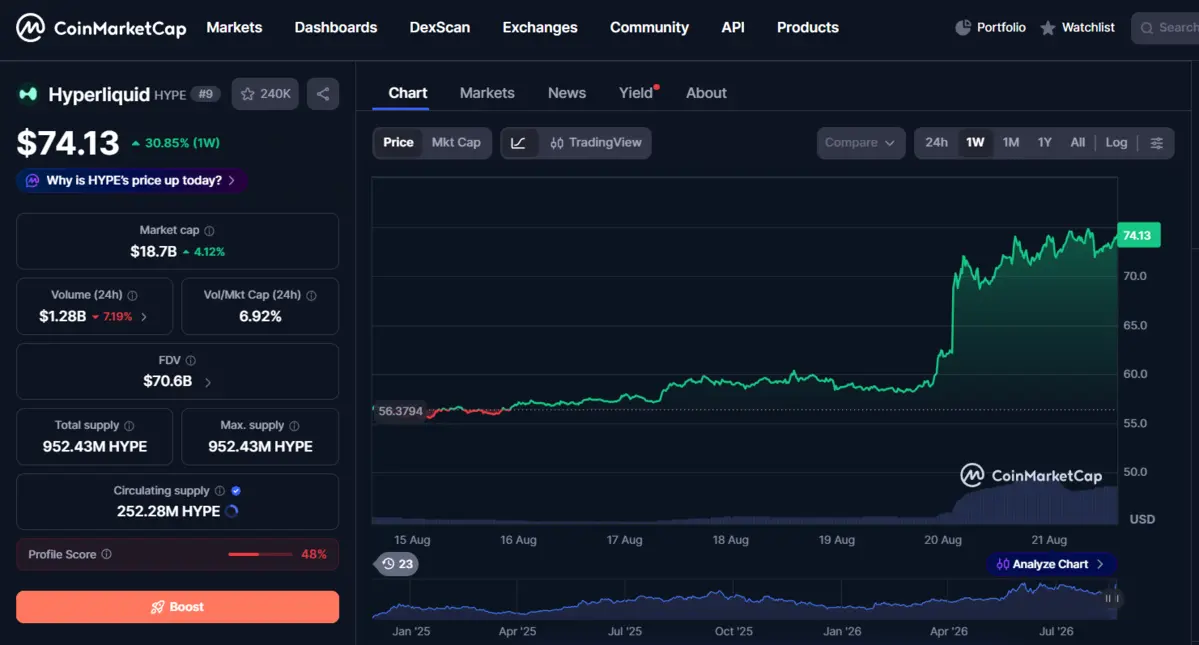Click the 56.3794 open price label

tap(400, 411)
